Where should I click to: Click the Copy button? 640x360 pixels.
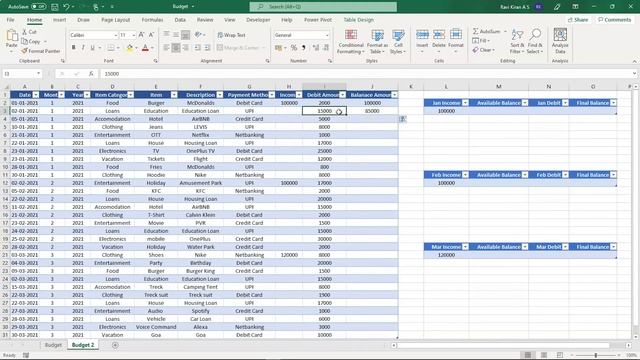coord(31,41)
